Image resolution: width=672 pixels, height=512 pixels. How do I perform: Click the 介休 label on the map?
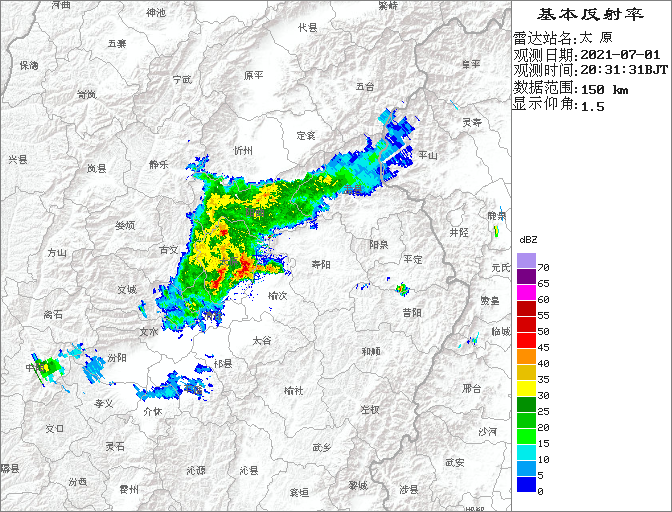152,411
